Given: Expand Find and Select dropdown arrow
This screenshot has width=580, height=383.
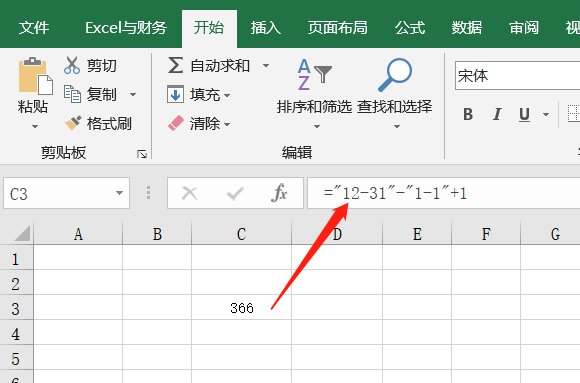Looking at the screenshot, I should pyautogui.click(x=397, y=127).
